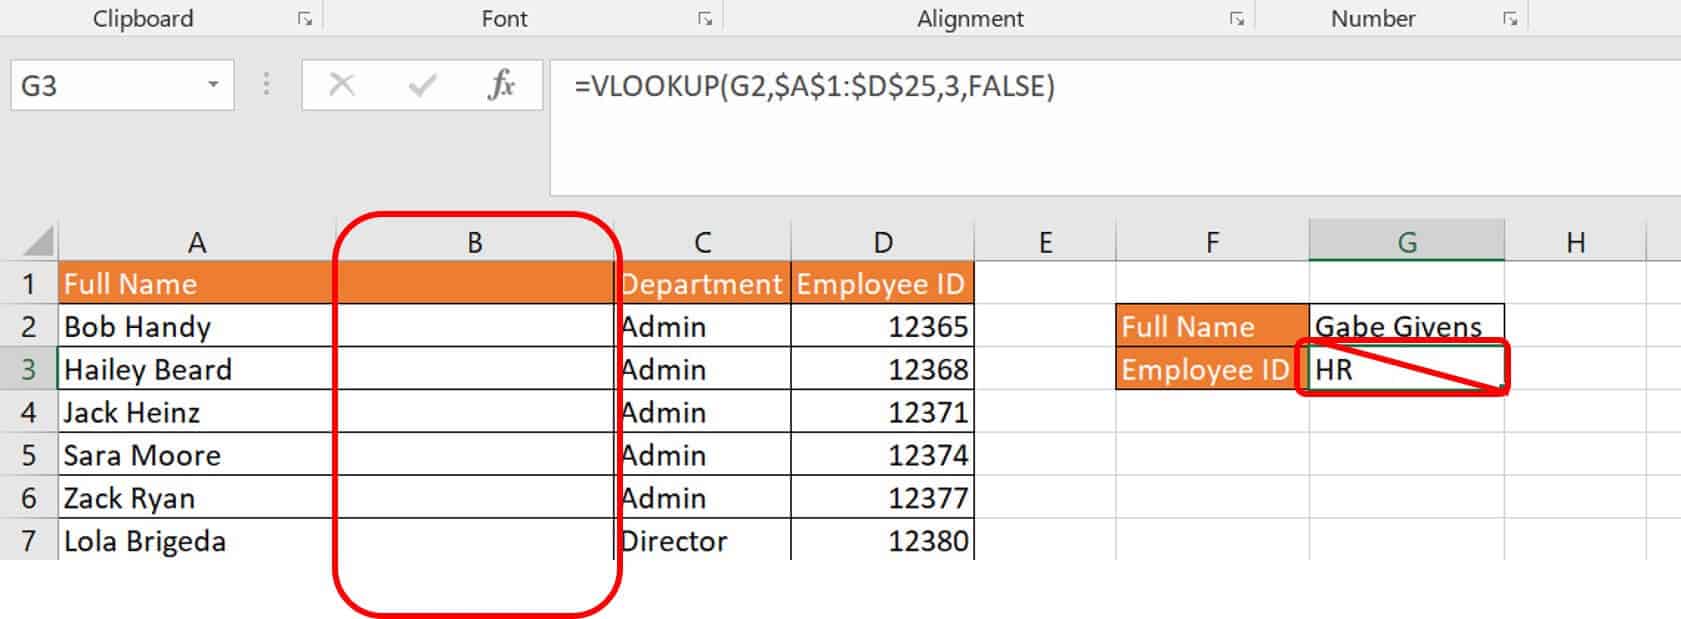Screen dimensions: 1681x619
Task: Select column G header
Action: [1406, 242]
